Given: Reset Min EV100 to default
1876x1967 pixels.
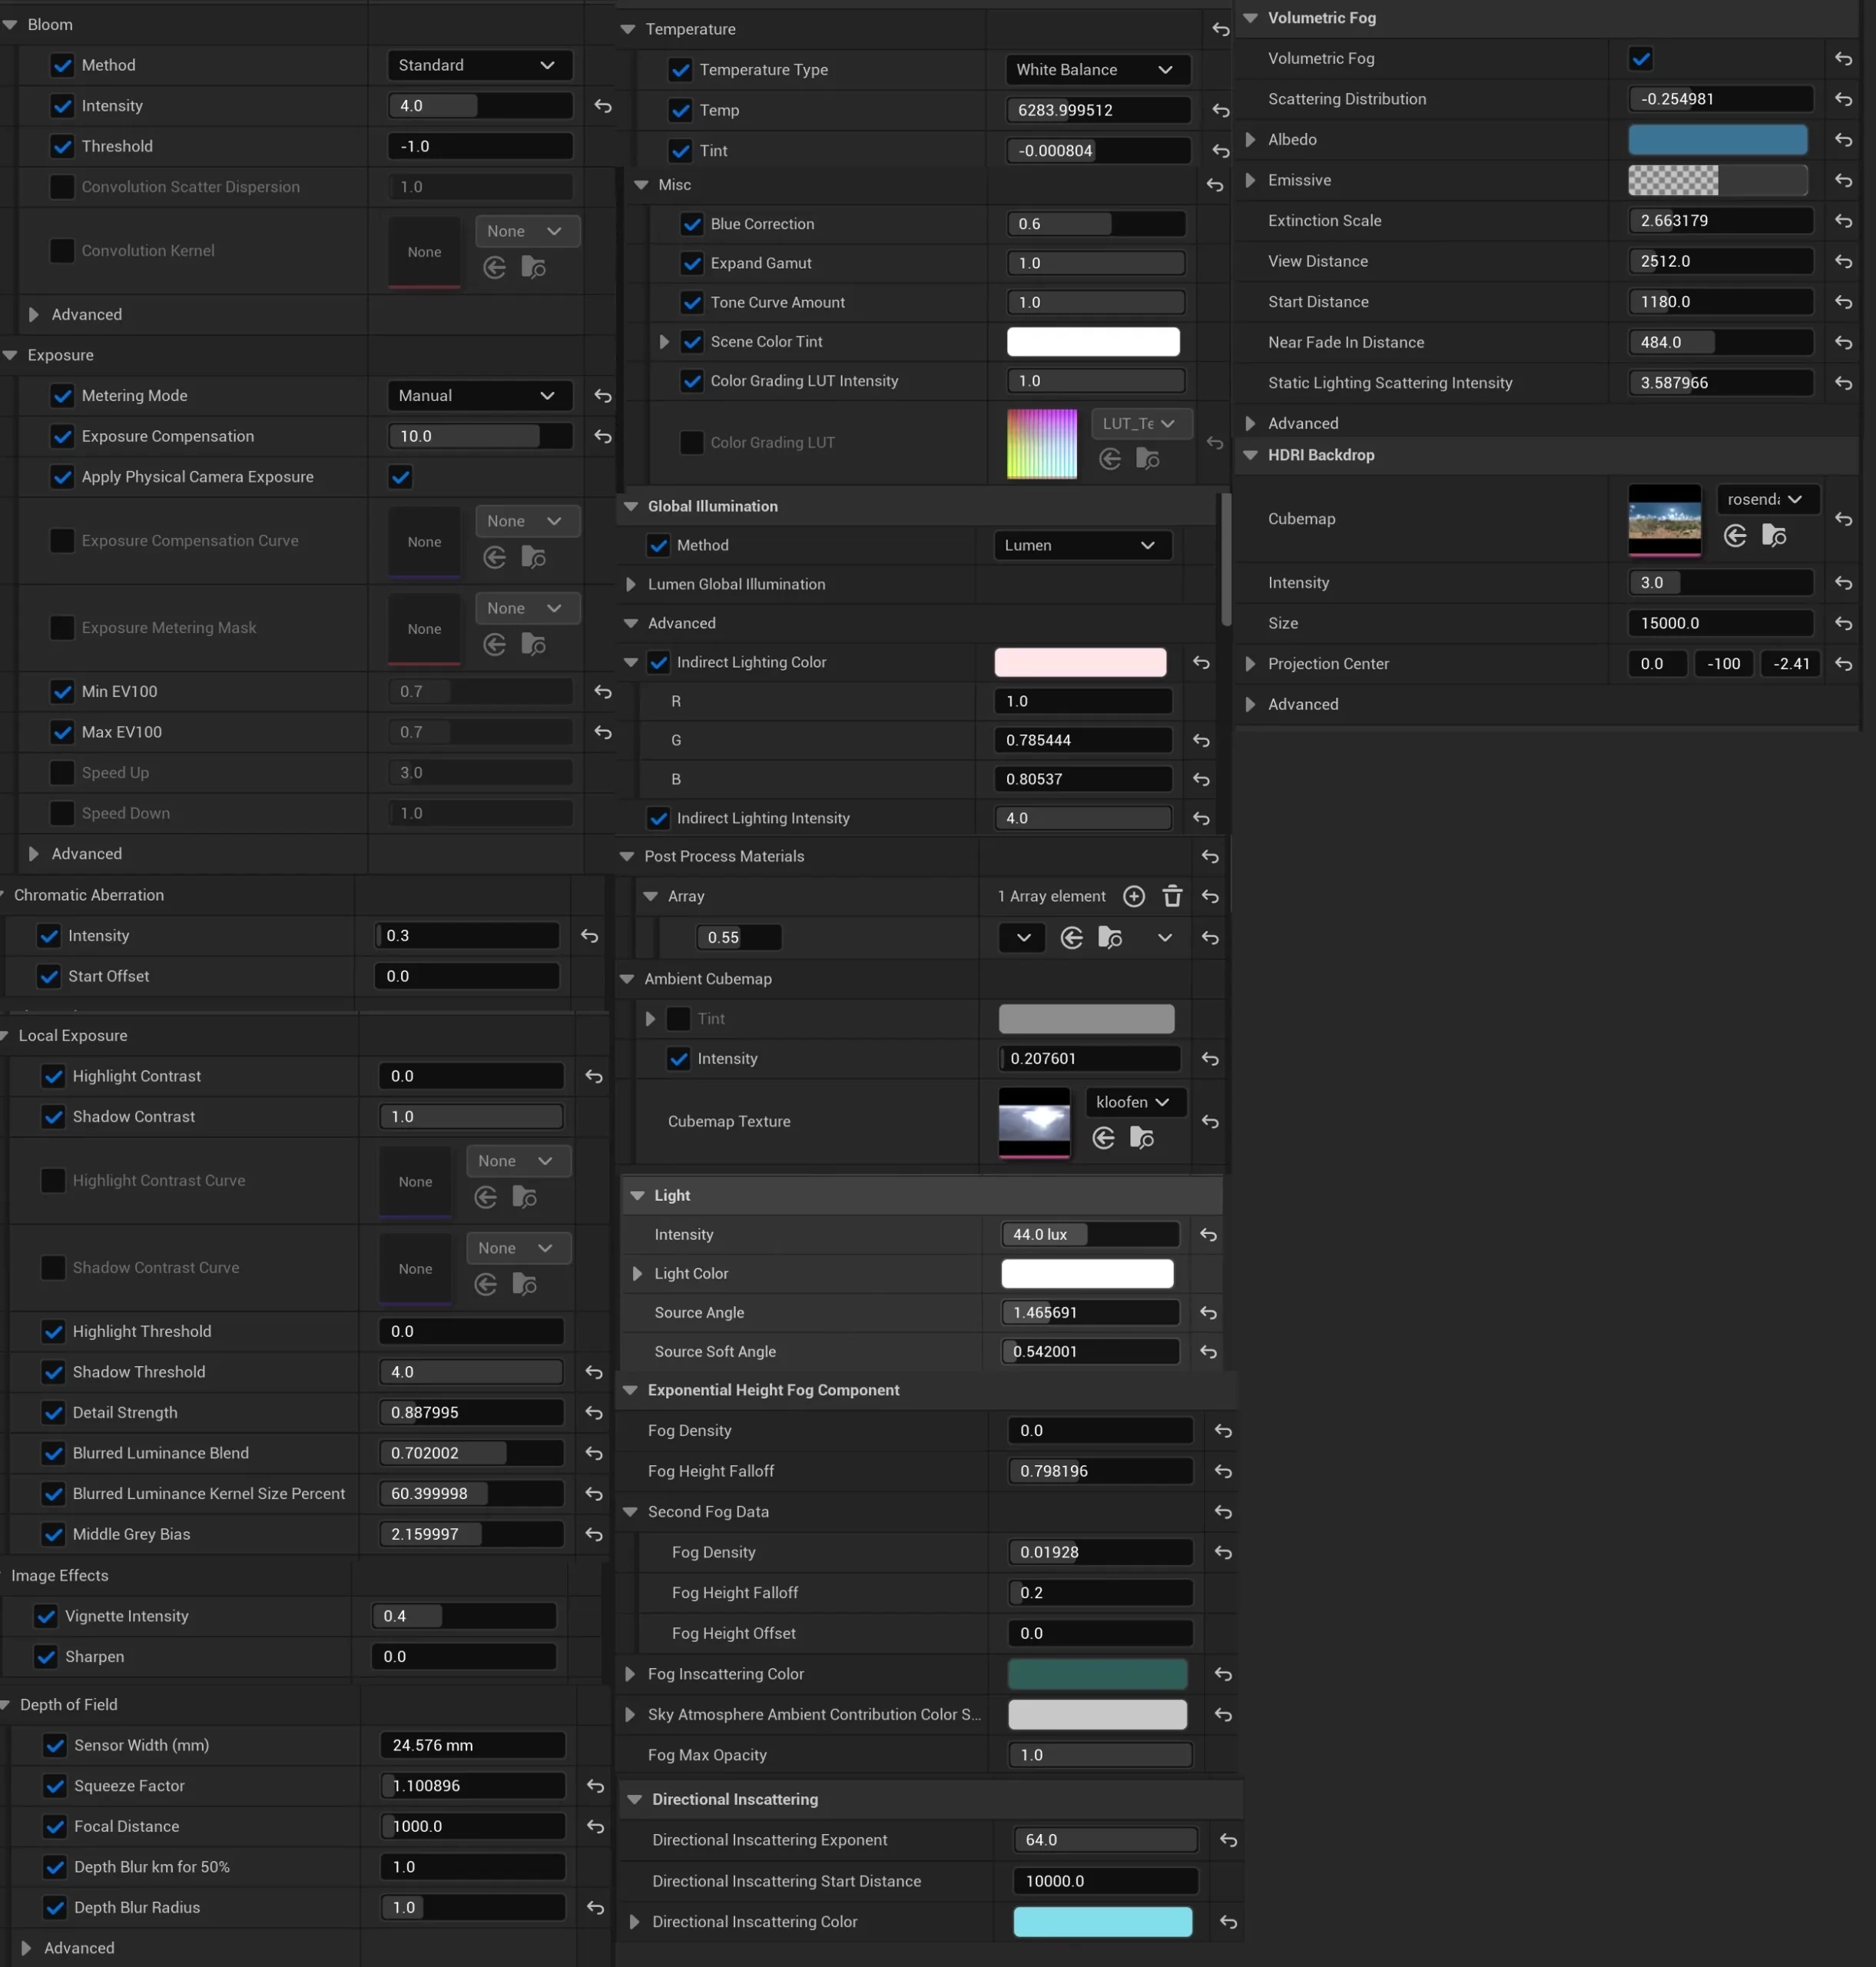Looking at the screenshot, I should tap(603, 692).
